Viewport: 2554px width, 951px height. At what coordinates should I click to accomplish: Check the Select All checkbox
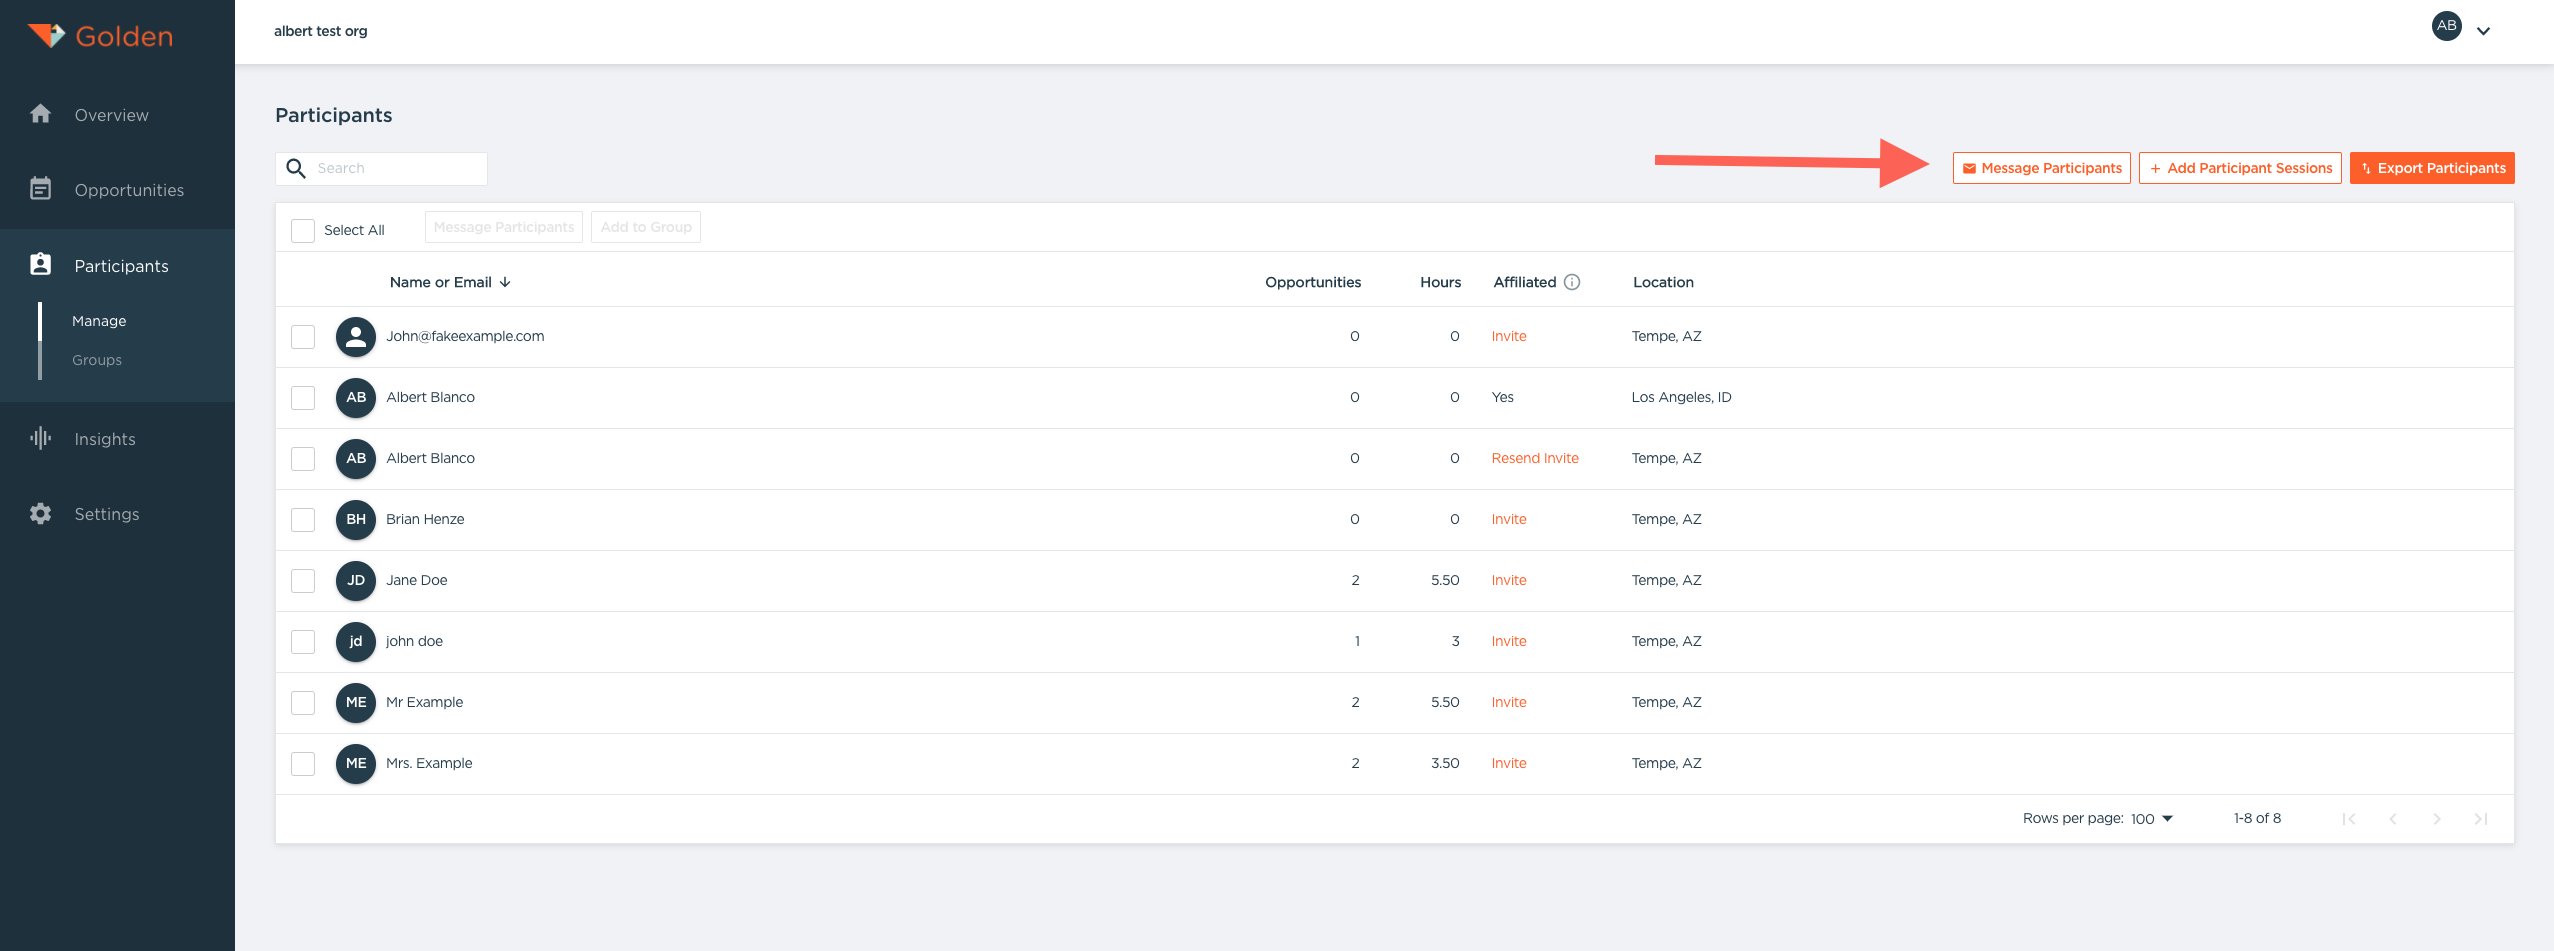coord(303,230)
